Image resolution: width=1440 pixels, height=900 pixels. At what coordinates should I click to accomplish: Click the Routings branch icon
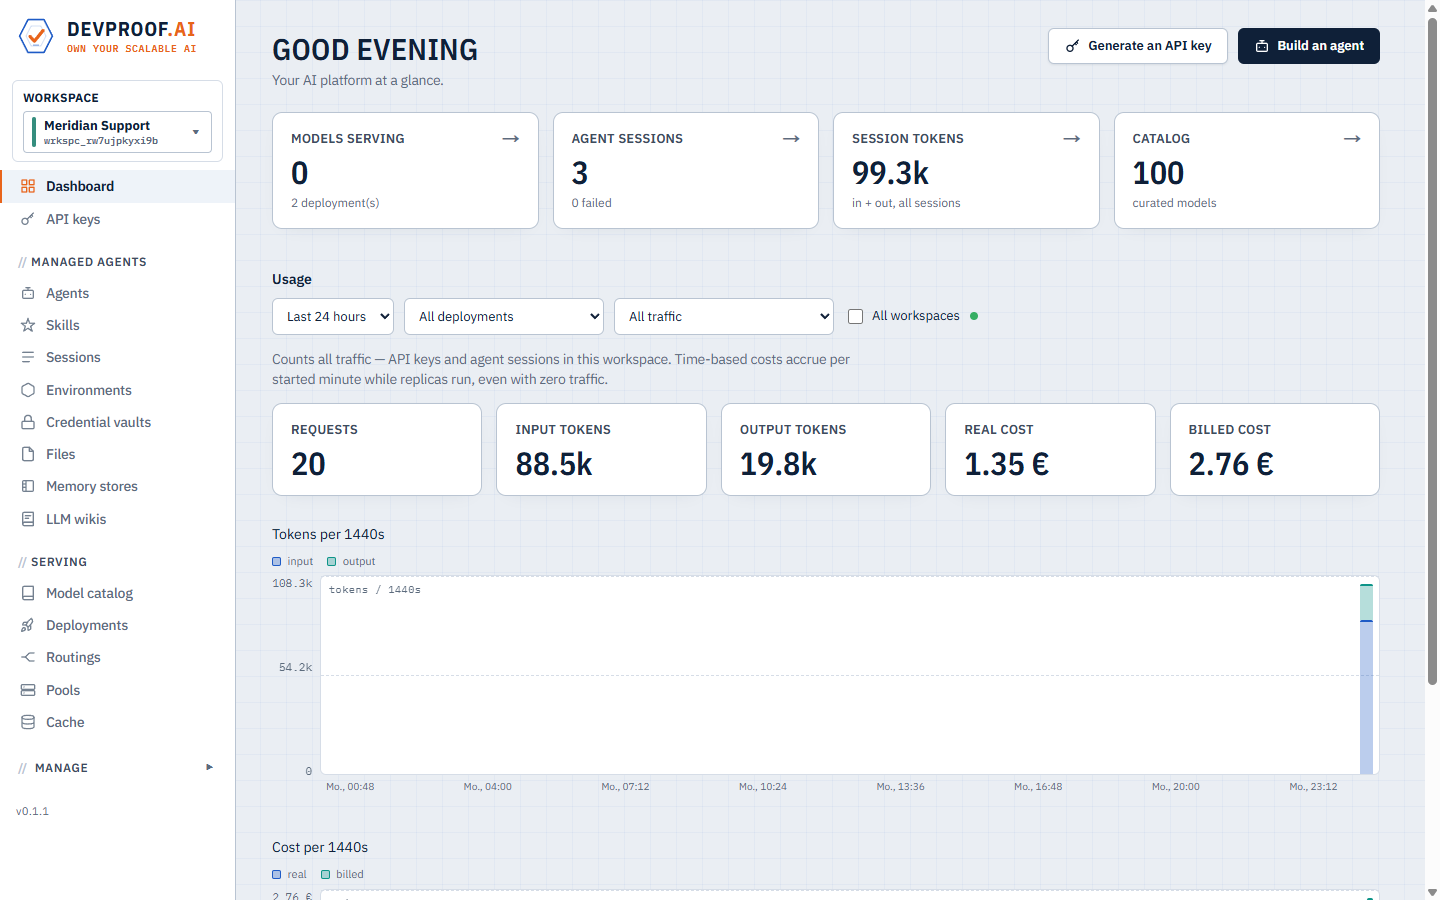tap(28, 657)
